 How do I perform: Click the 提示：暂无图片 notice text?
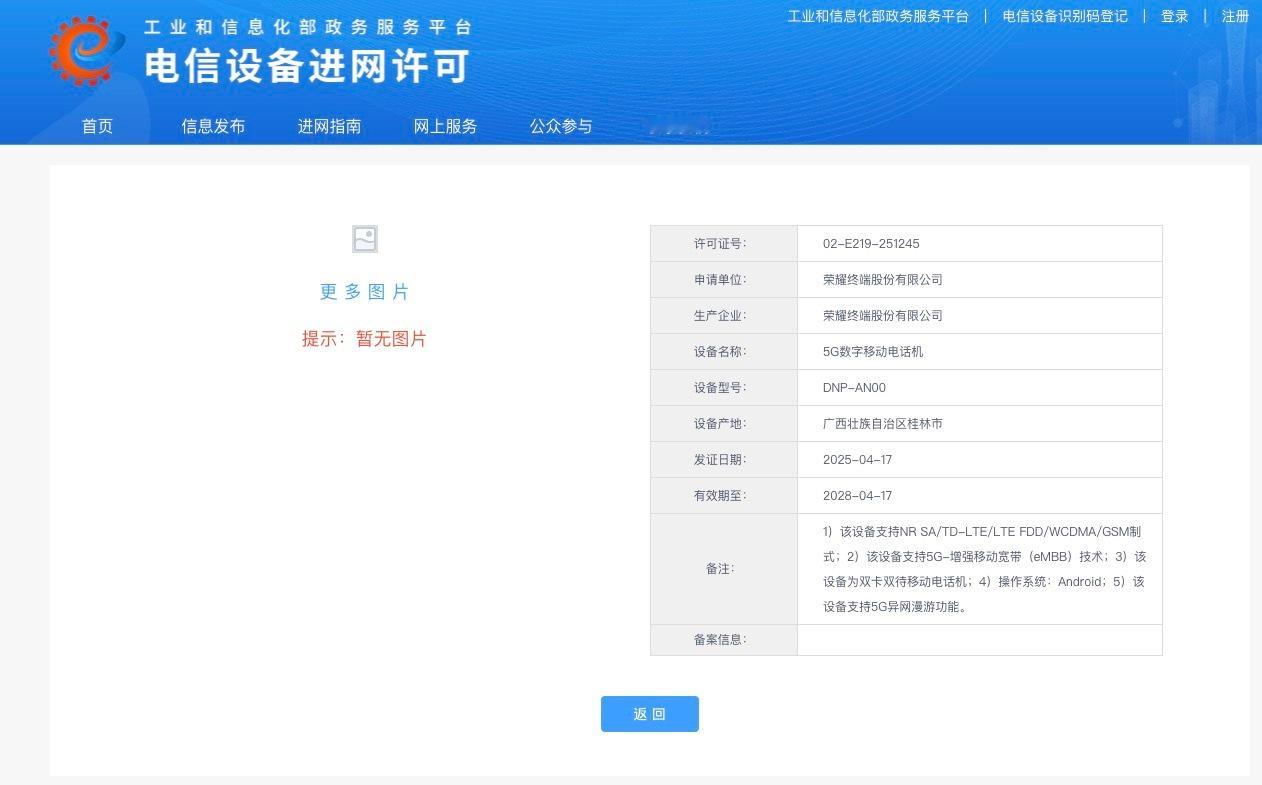(364, 339)
